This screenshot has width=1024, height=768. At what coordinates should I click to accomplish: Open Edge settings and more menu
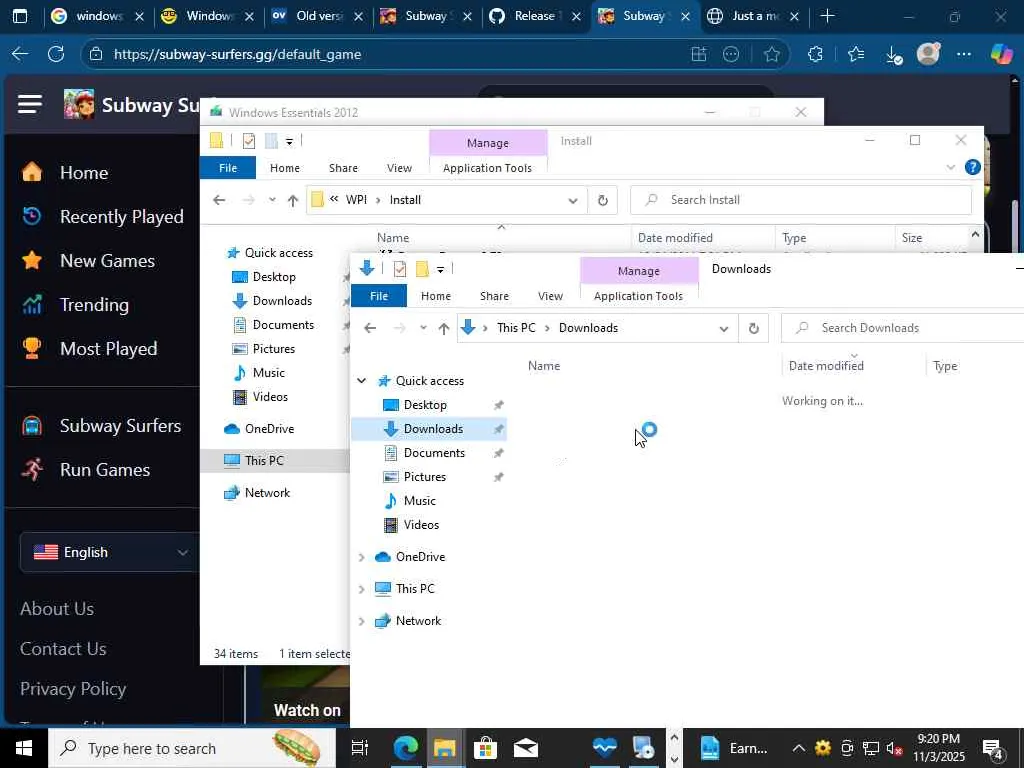point(964,54)
